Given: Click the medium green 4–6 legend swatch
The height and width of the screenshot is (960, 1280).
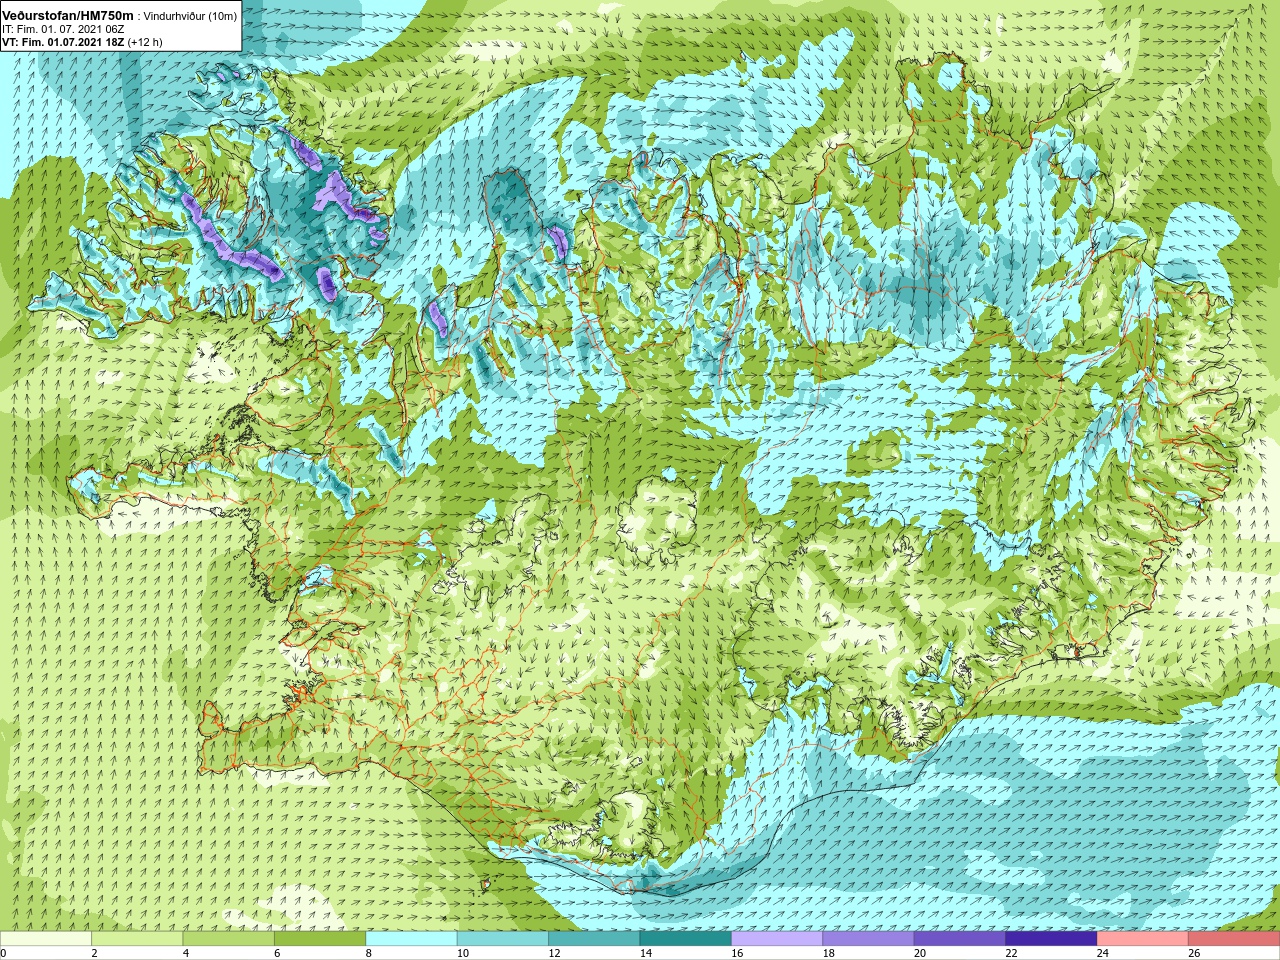Looking at the screenshot, I should (x=229, y=939).
